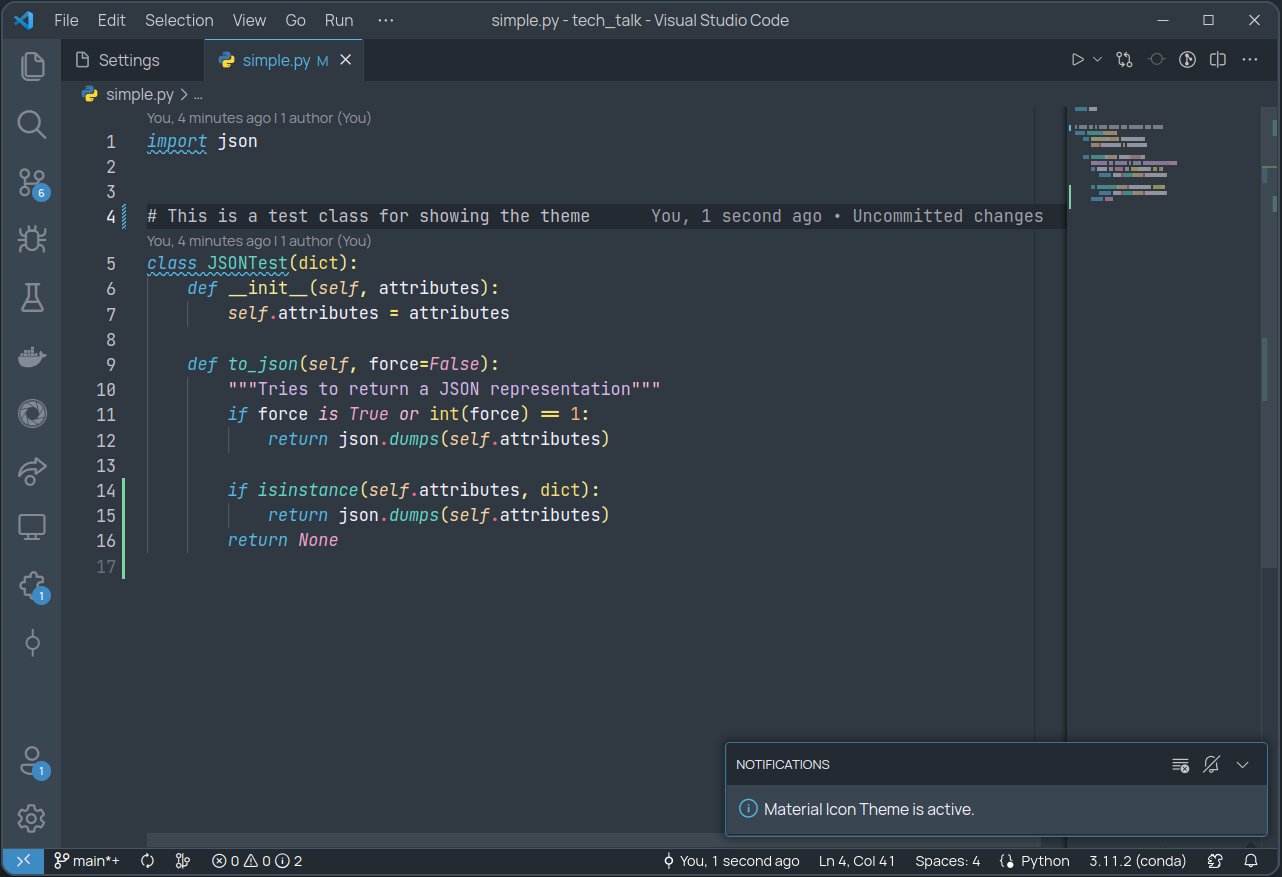This screenshot has width=1282, height=877.
Task: Open the Selection menu
Action: (x=179, y=20)
